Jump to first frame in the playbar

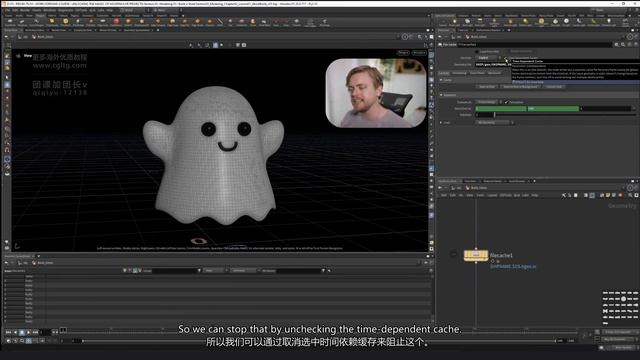point(8,332)
